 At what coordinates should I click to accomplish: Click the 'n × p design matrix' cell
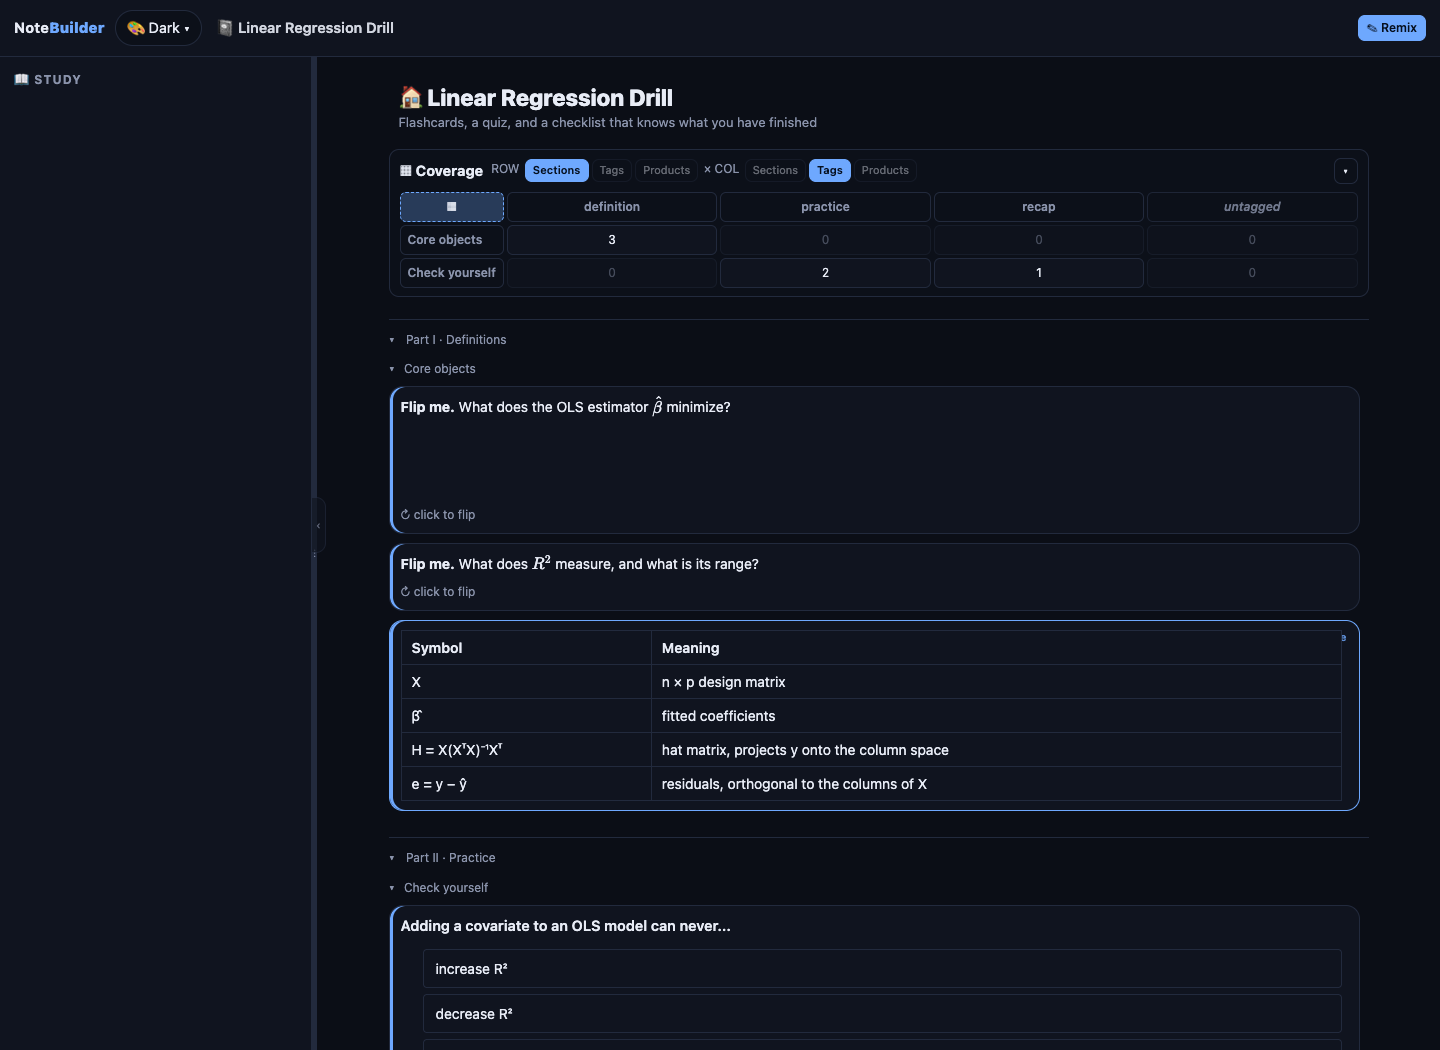pos(996,682)
